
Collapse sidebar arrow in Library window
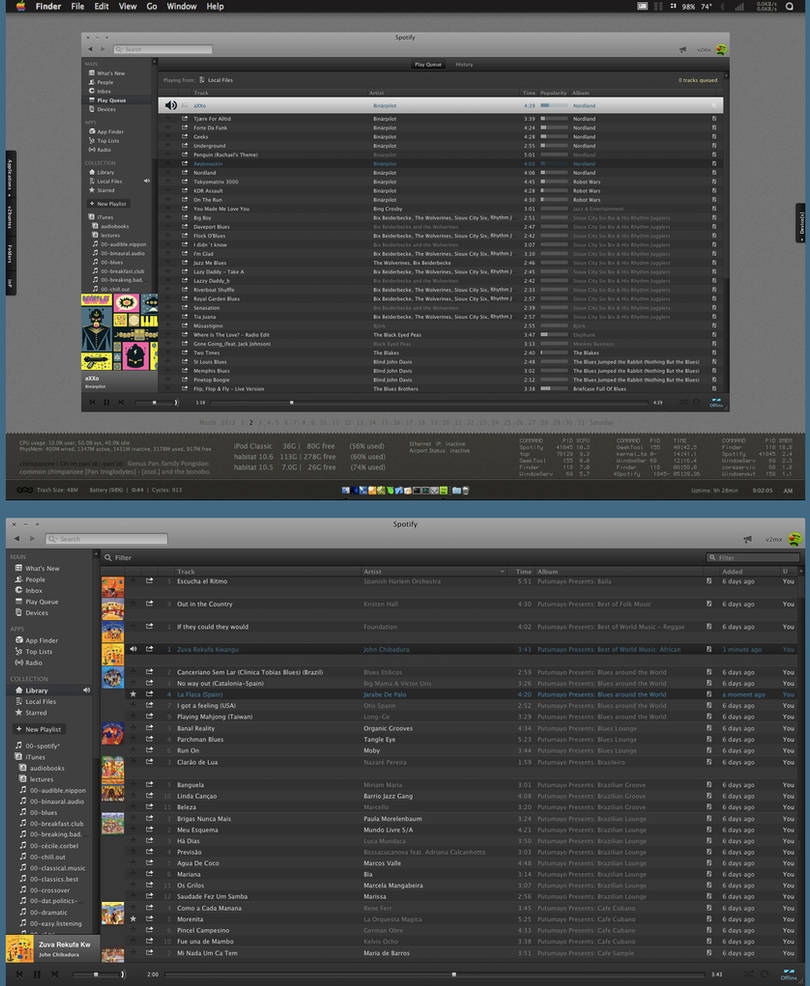click(96, 555)
